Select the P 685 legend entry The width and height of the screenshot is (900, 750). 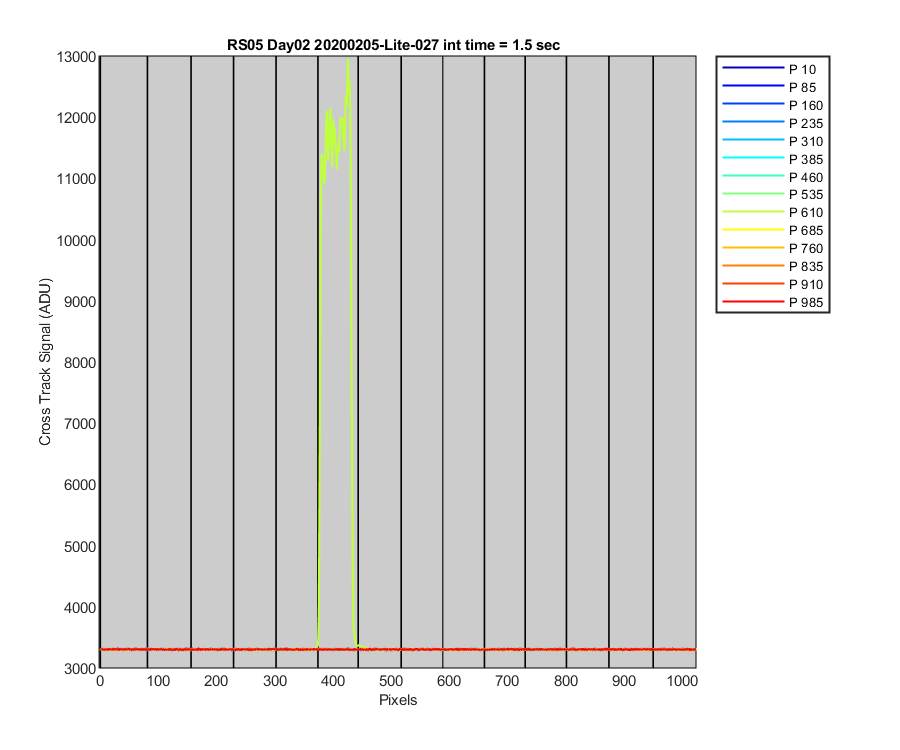click(x=773, y=231)
